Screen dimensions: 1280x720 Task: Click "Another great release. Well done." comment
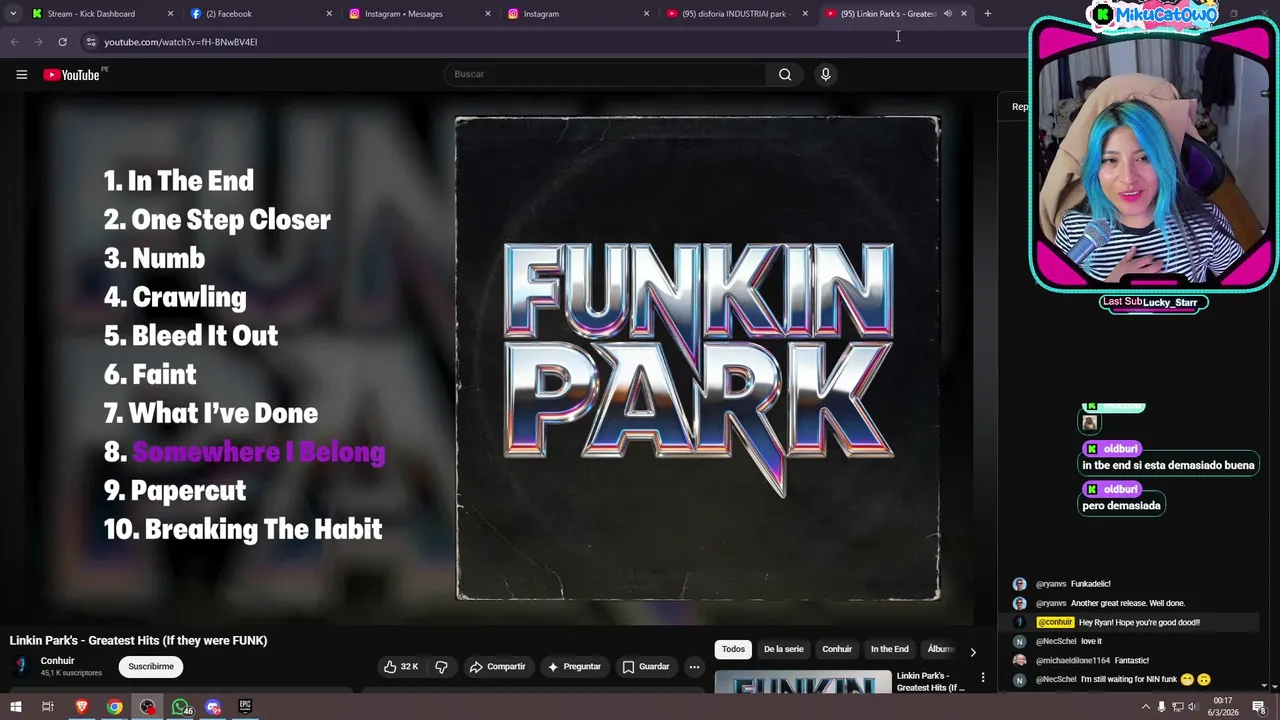coord(1128,603)
